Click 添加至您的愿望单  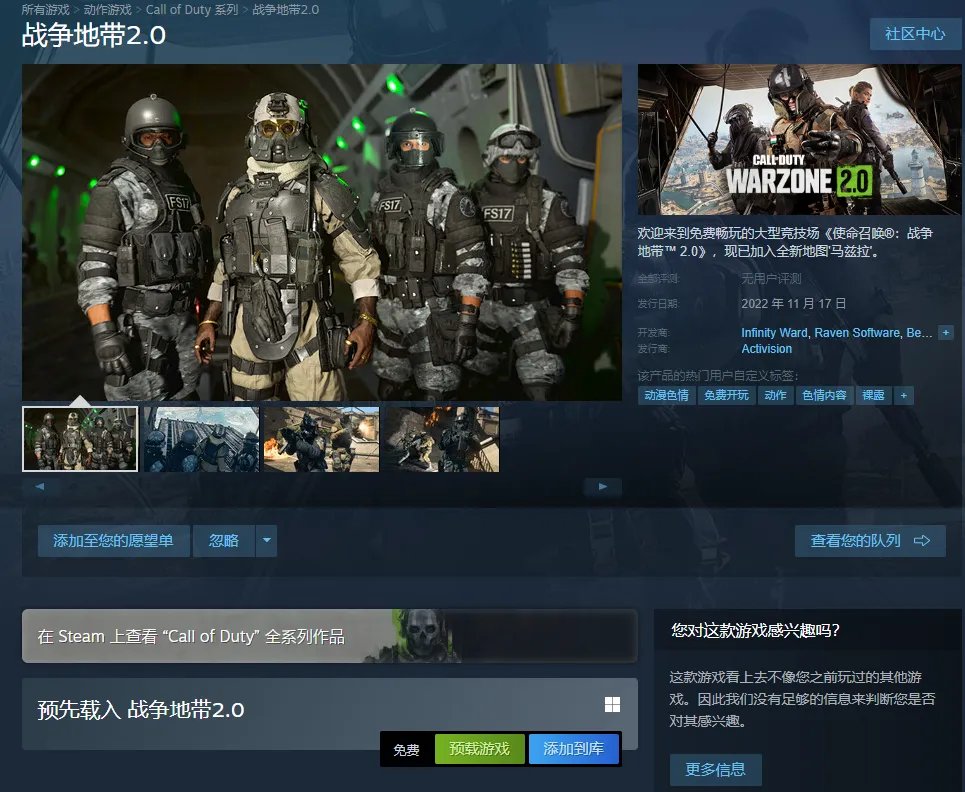(x=113, y=540)
